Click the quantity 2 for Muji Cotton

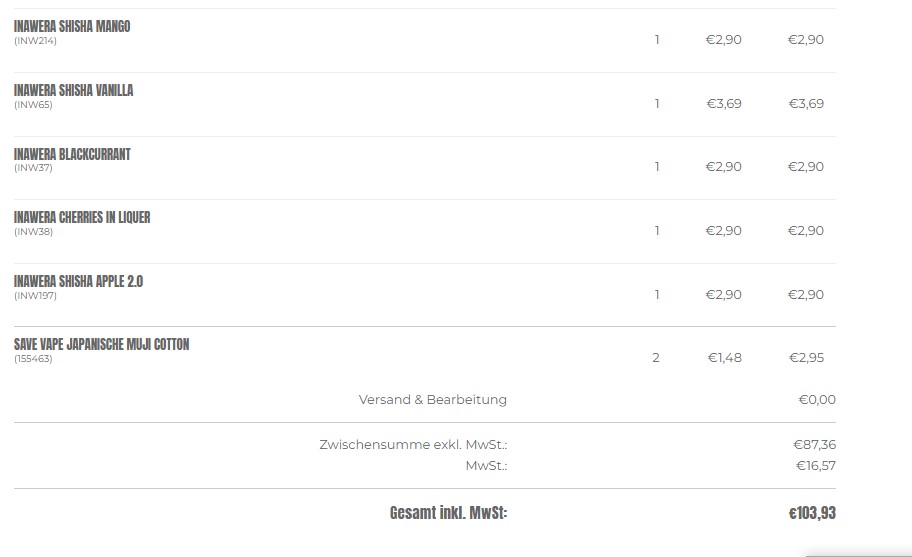pos(656,358)
